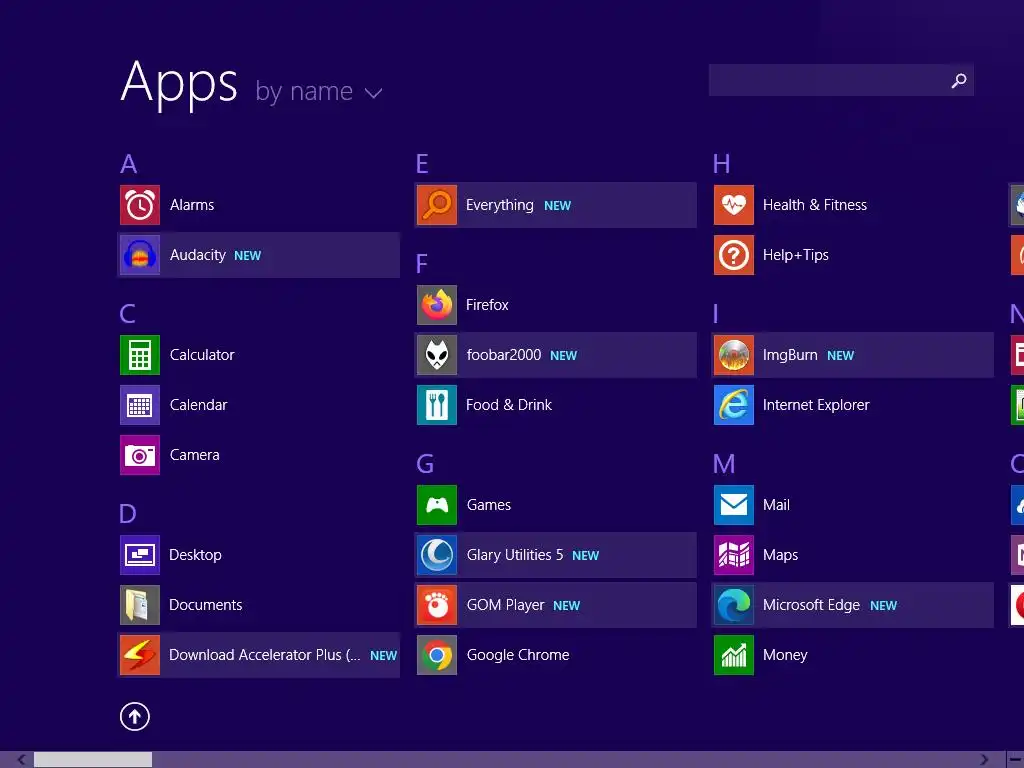Click the 'Money' app name
The width and height of the screenshot is (1024, 768).
(785, 655)
